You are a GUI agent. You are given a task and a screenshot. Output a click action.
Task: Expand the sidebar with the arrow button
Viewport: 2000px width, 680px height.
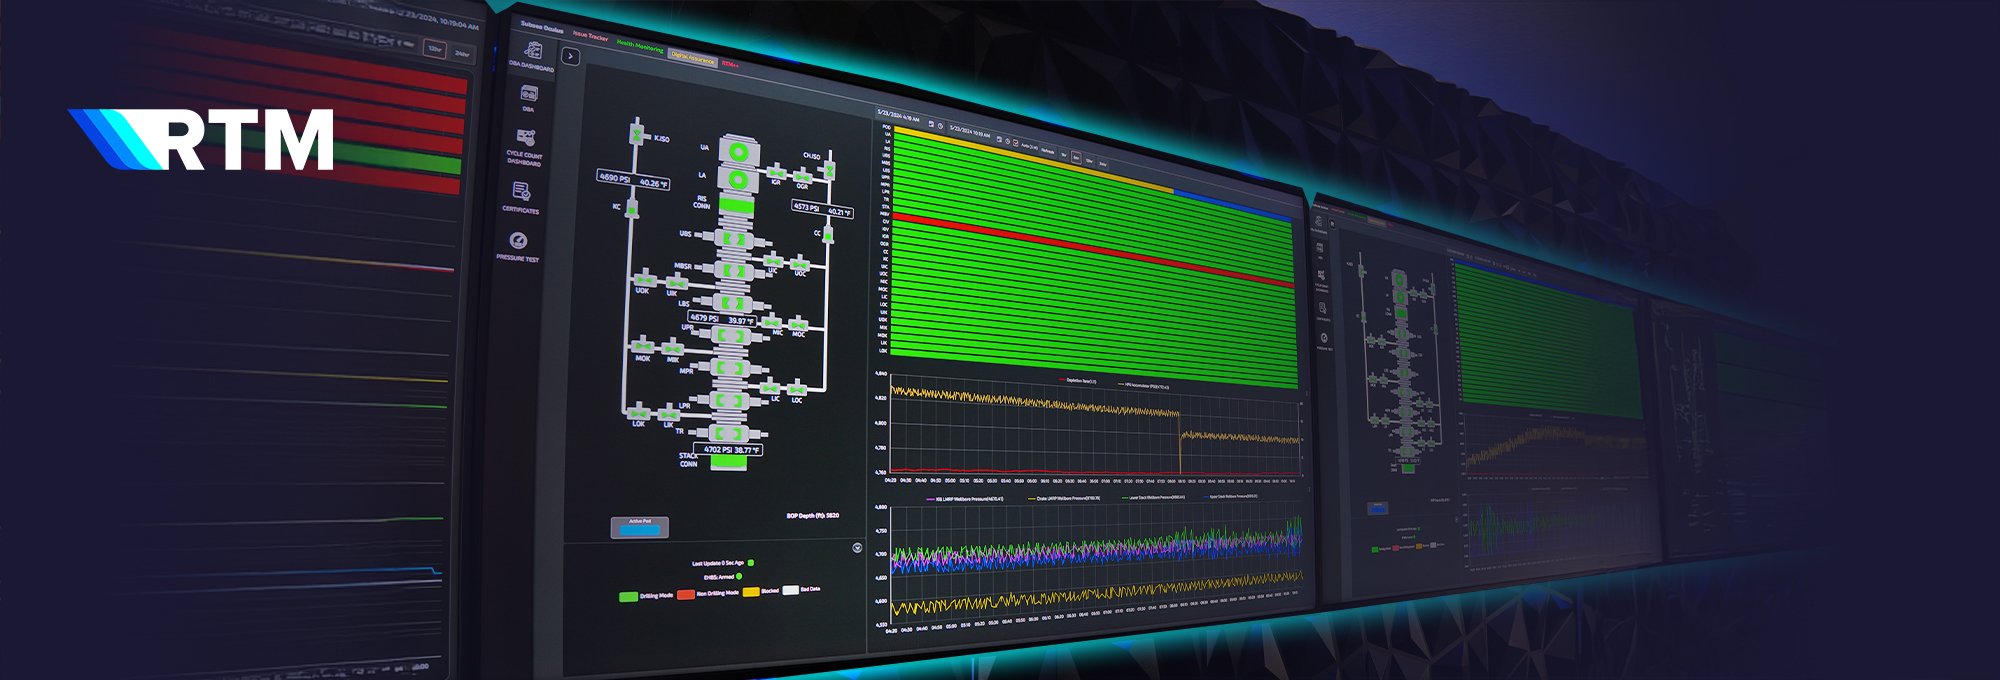point(570,57)
